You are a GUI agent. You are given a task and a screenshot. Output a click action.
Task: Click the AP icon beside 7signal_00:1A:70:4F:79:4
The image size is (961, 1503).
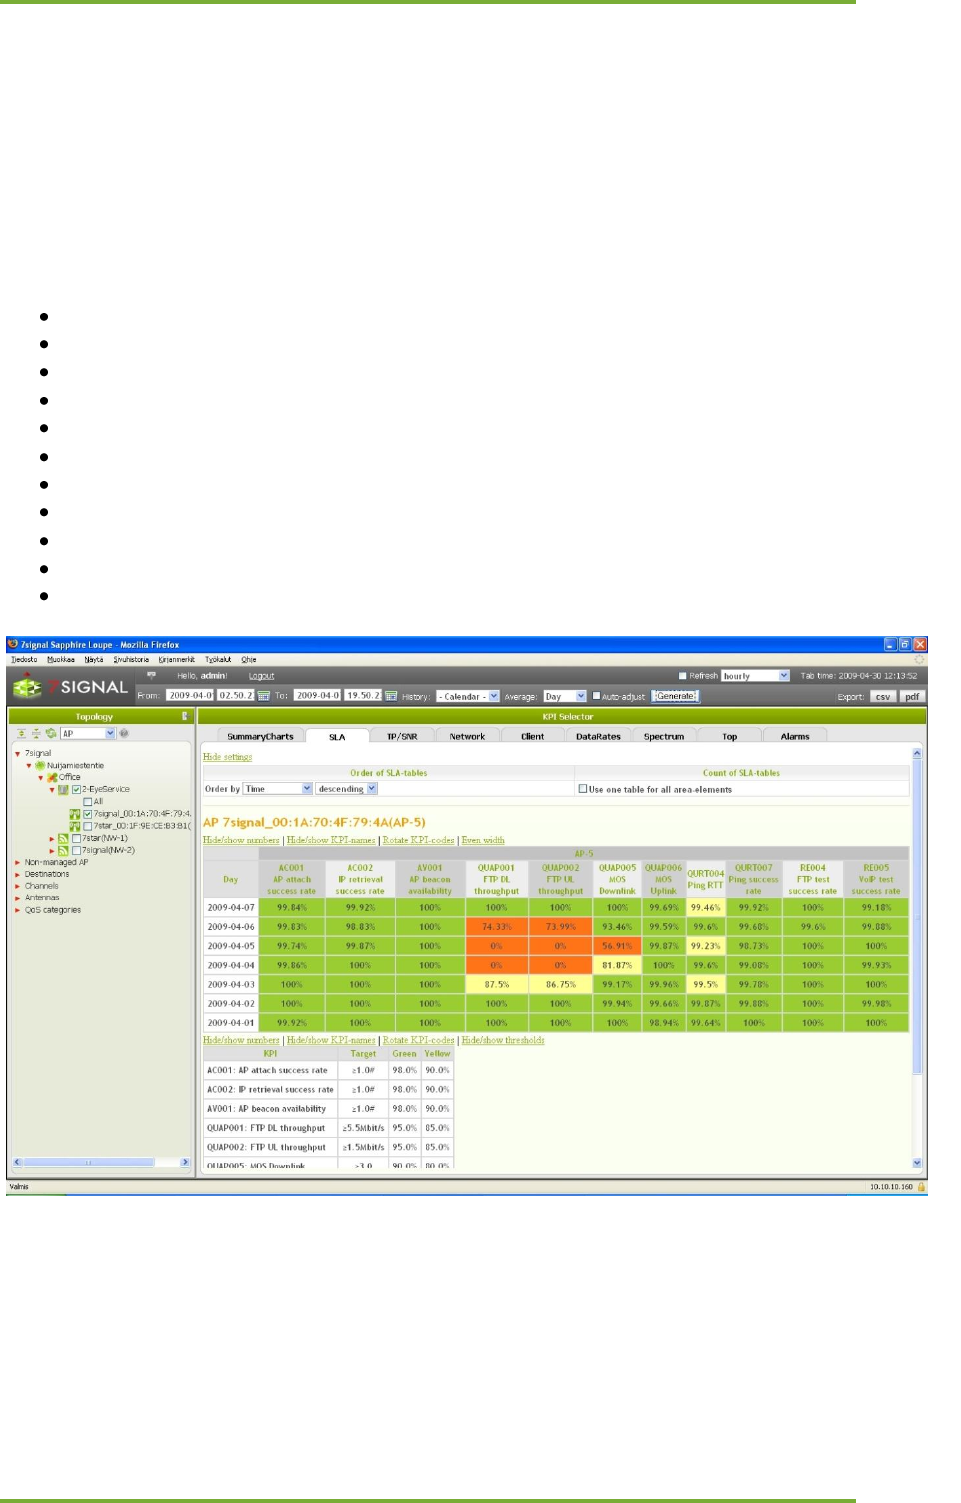pyautogui.click(x=75, y=813)
